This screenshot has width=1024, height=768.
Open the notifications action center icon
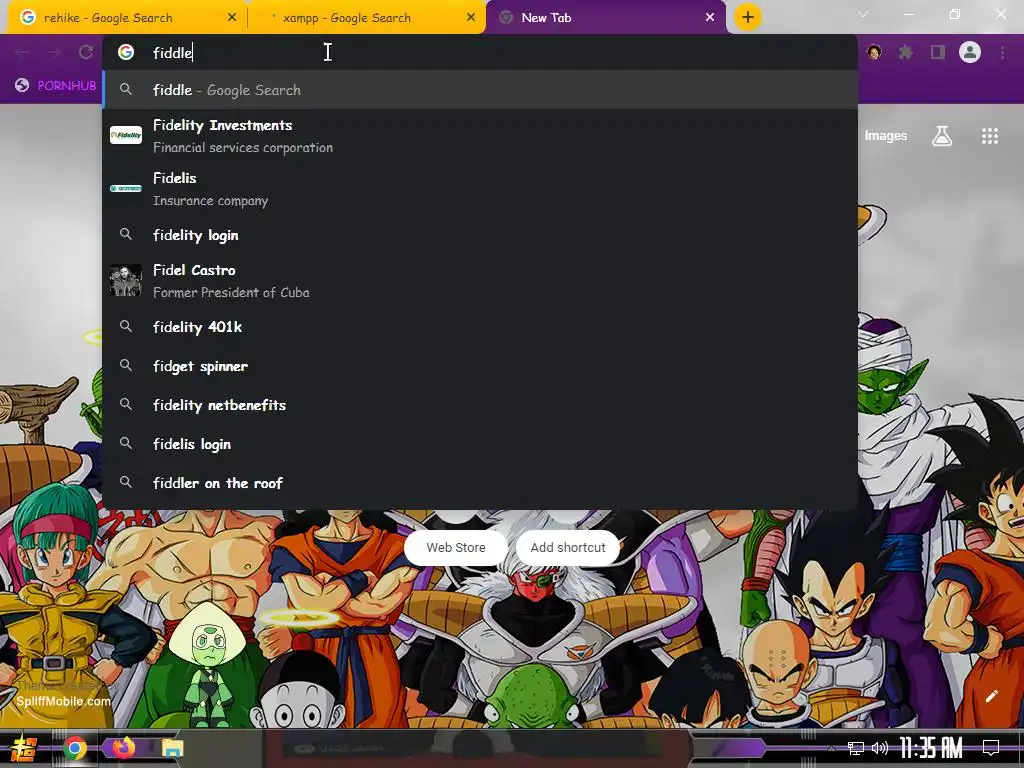[x=991, y=748]
